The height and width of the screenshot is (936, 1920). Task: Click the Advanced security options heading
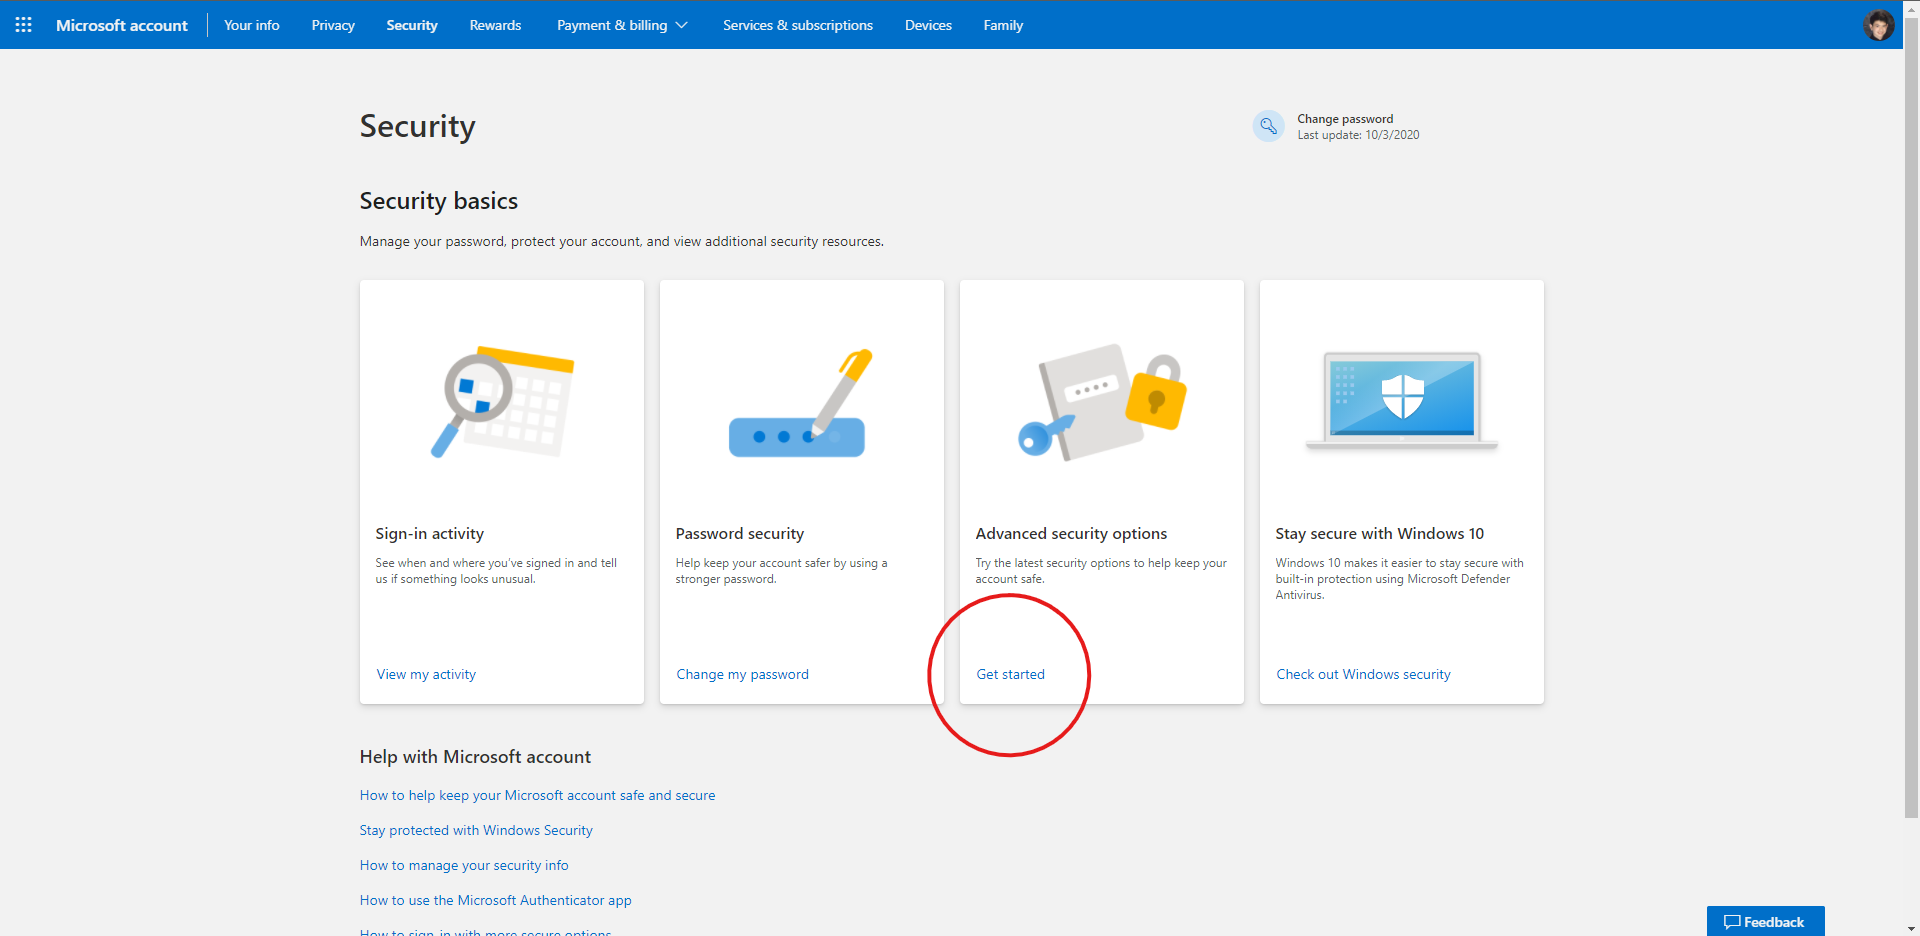coord(1071,533)
